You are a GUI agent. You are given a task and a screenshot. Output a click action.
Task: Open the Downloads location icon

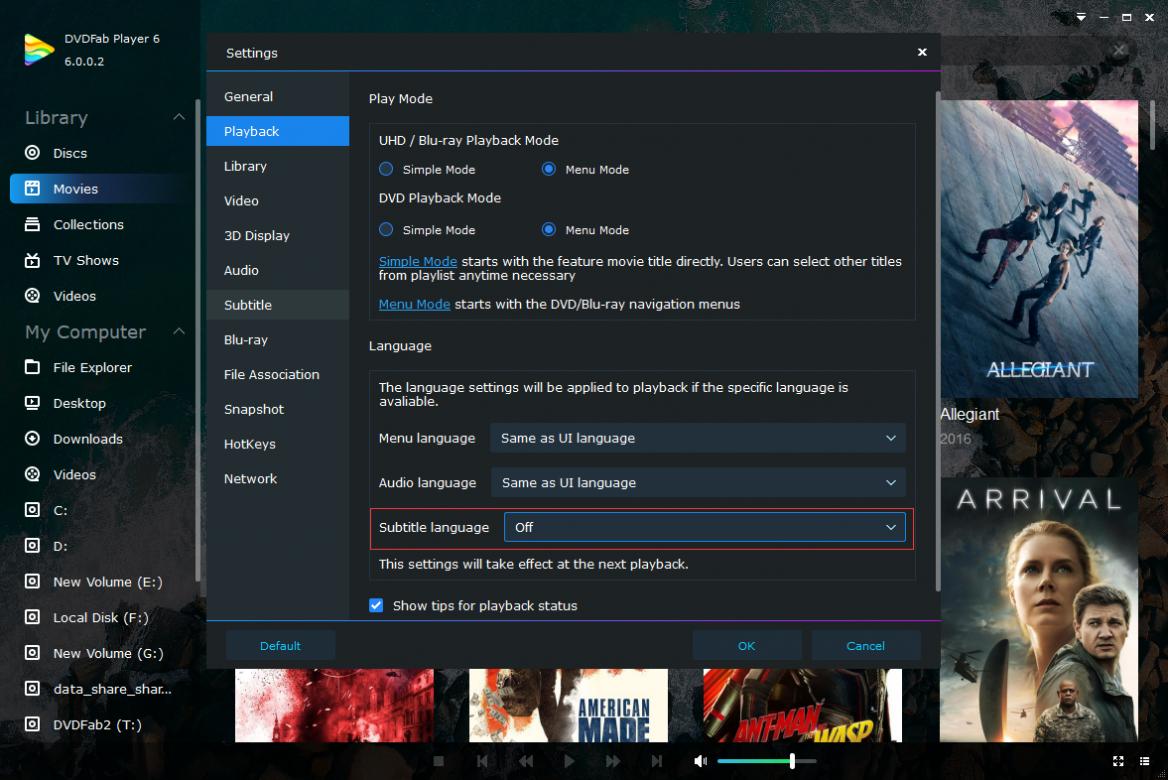pos(32,438)
